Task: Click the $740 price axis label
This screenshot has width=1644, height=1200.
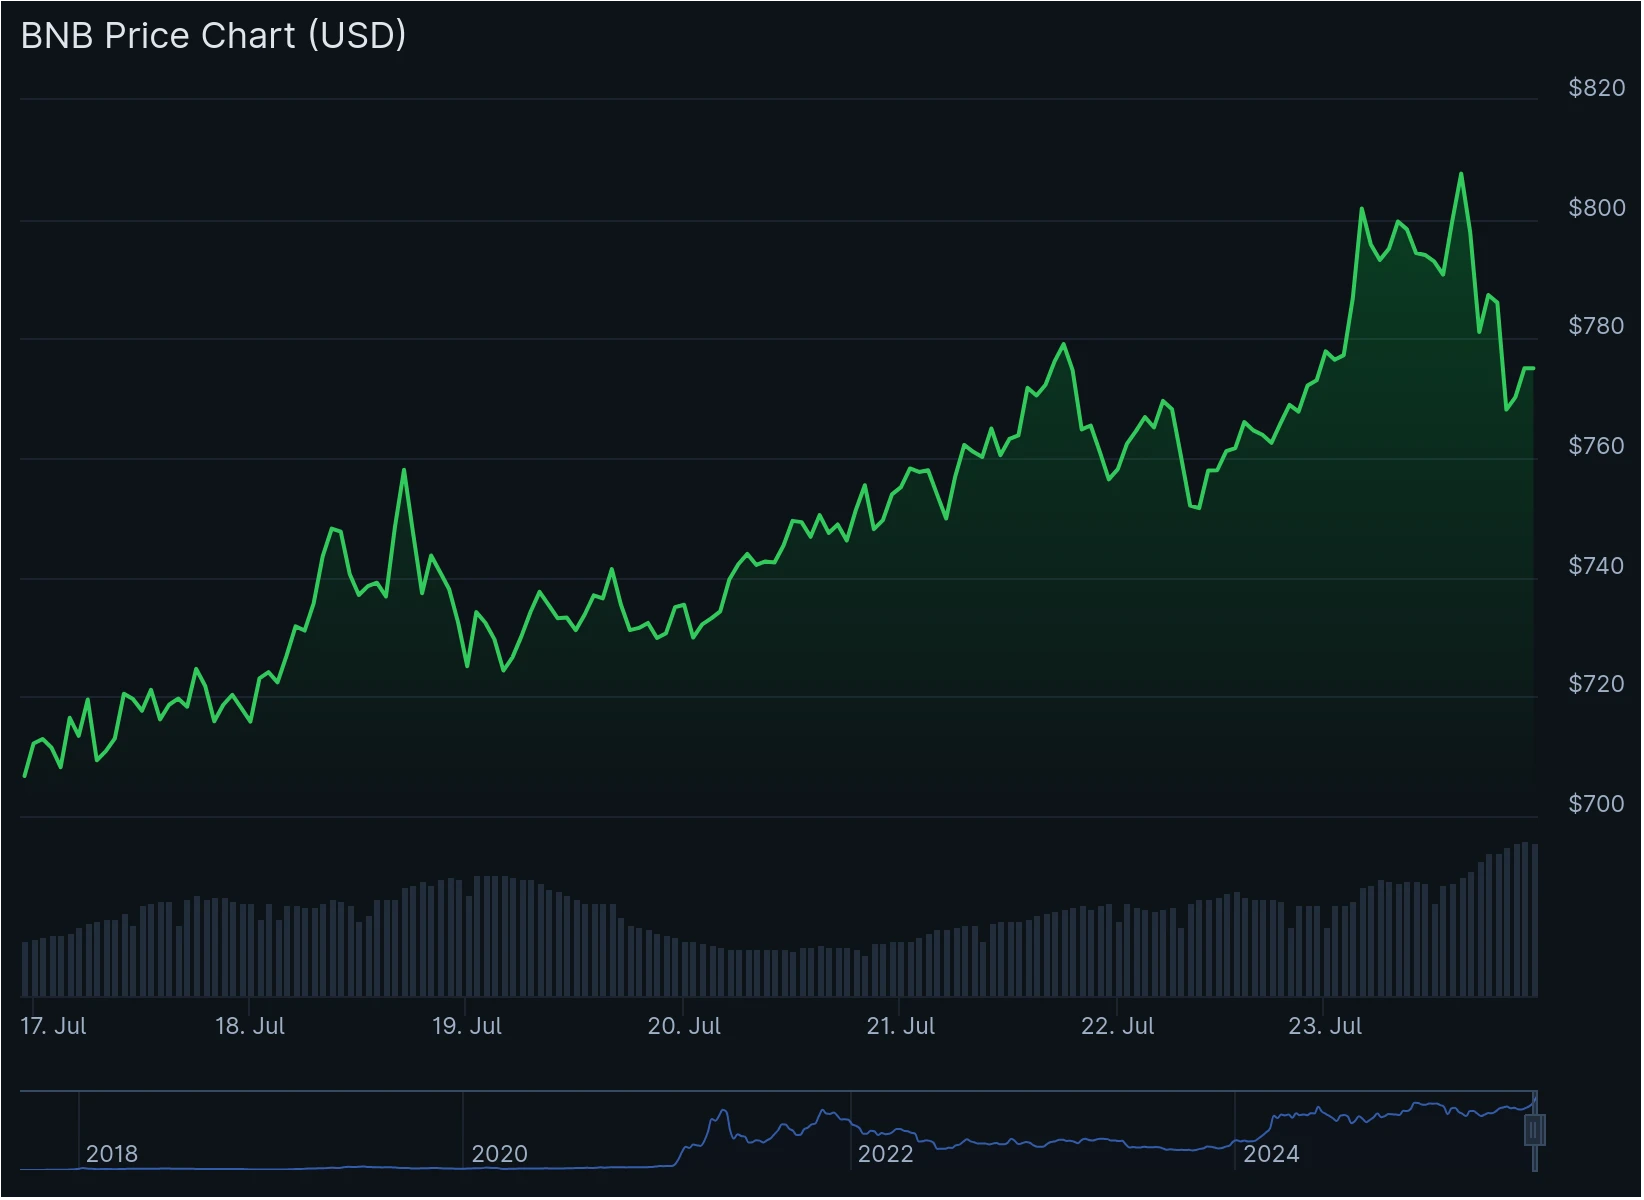Action: (1596, 566)
